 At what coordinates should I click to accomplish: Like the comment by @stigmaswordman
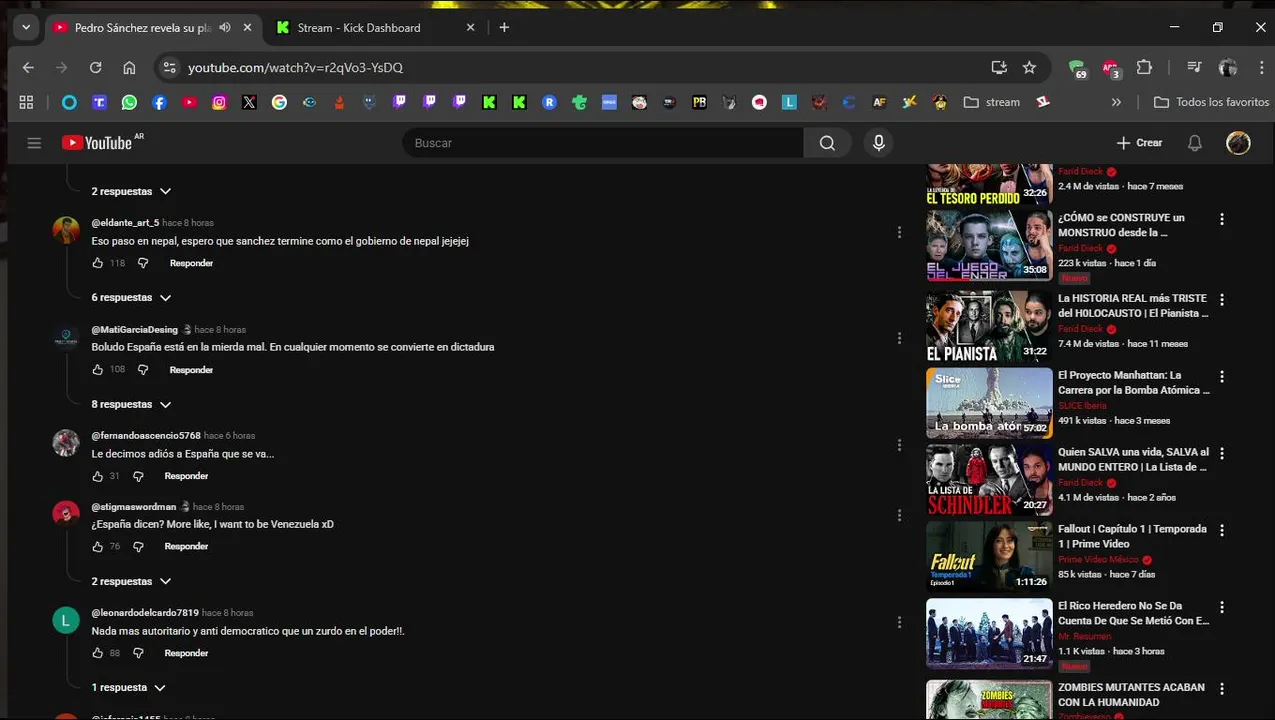[97, 547]
